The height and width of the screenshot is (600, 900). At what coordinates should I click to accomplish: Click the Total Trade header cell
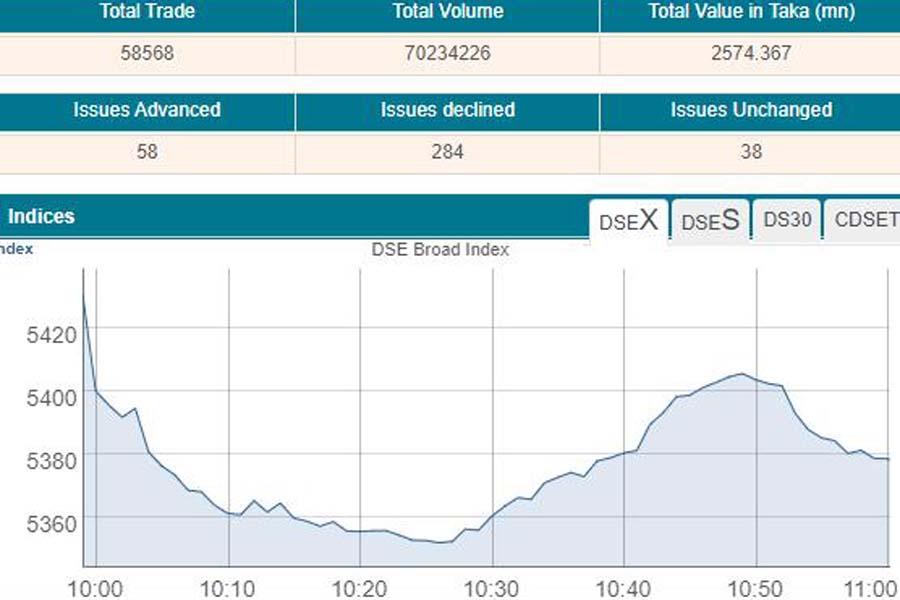click(x=147, y=13)
